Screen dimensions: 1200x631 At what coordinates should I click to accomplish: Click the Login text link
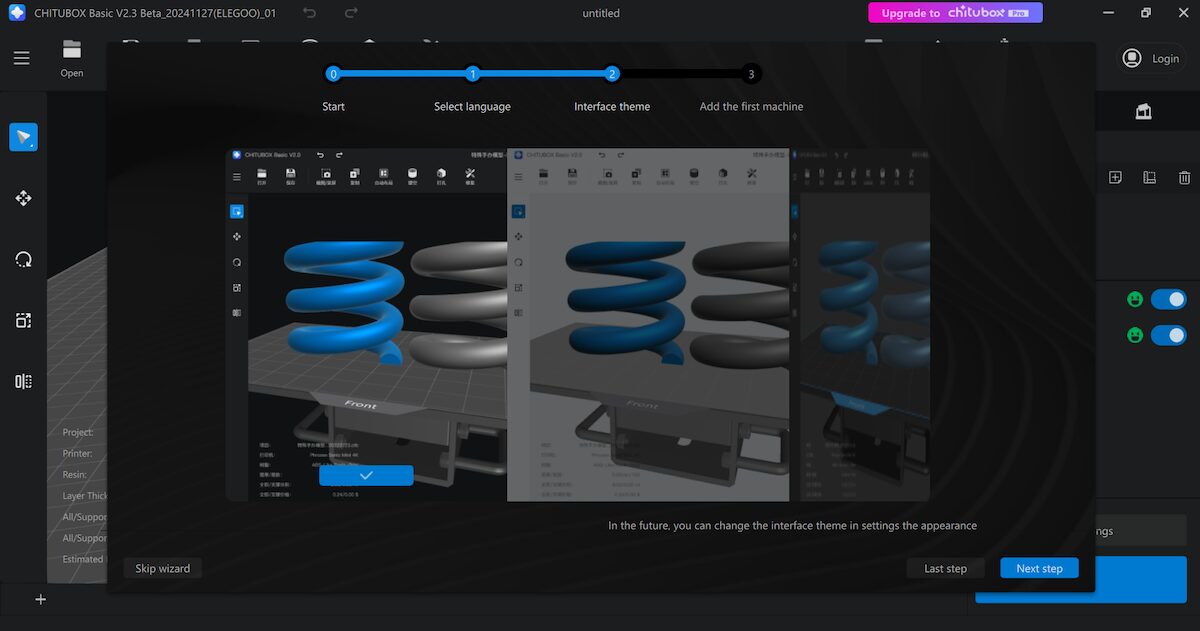1165,59
